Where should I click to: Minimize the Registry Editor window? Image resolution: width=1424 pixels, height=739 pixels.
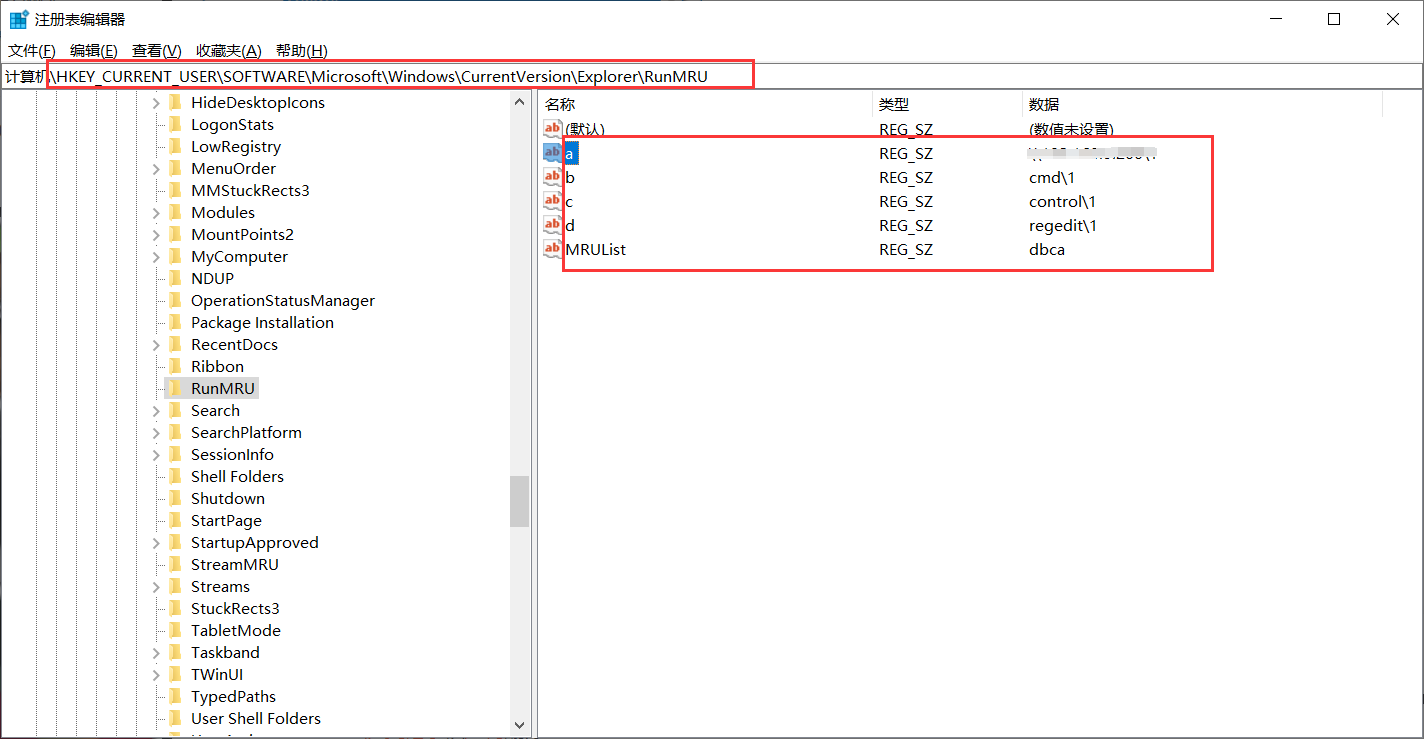(1275, 19)
